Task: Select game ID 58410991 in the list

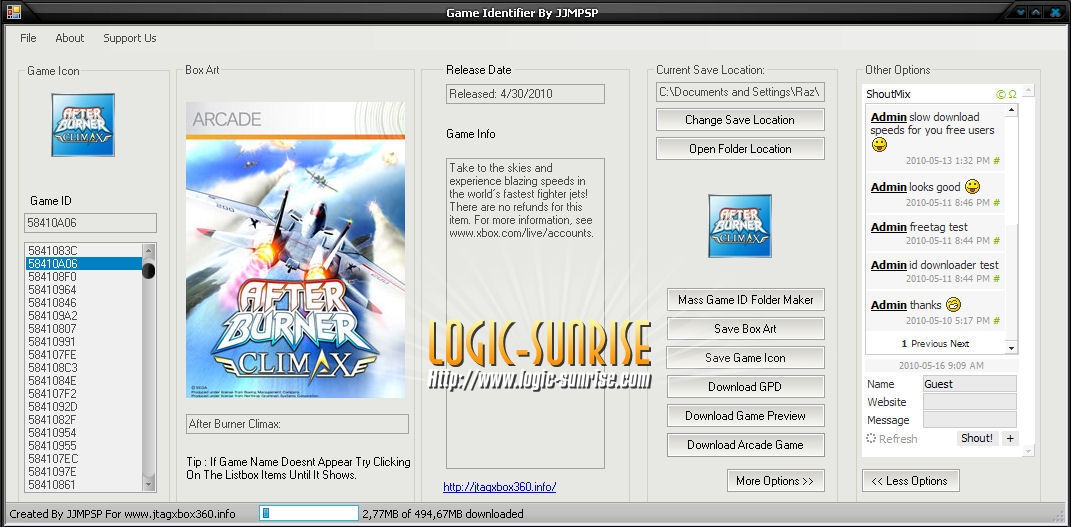Action: pyautogui.click(x=83, y=341)
